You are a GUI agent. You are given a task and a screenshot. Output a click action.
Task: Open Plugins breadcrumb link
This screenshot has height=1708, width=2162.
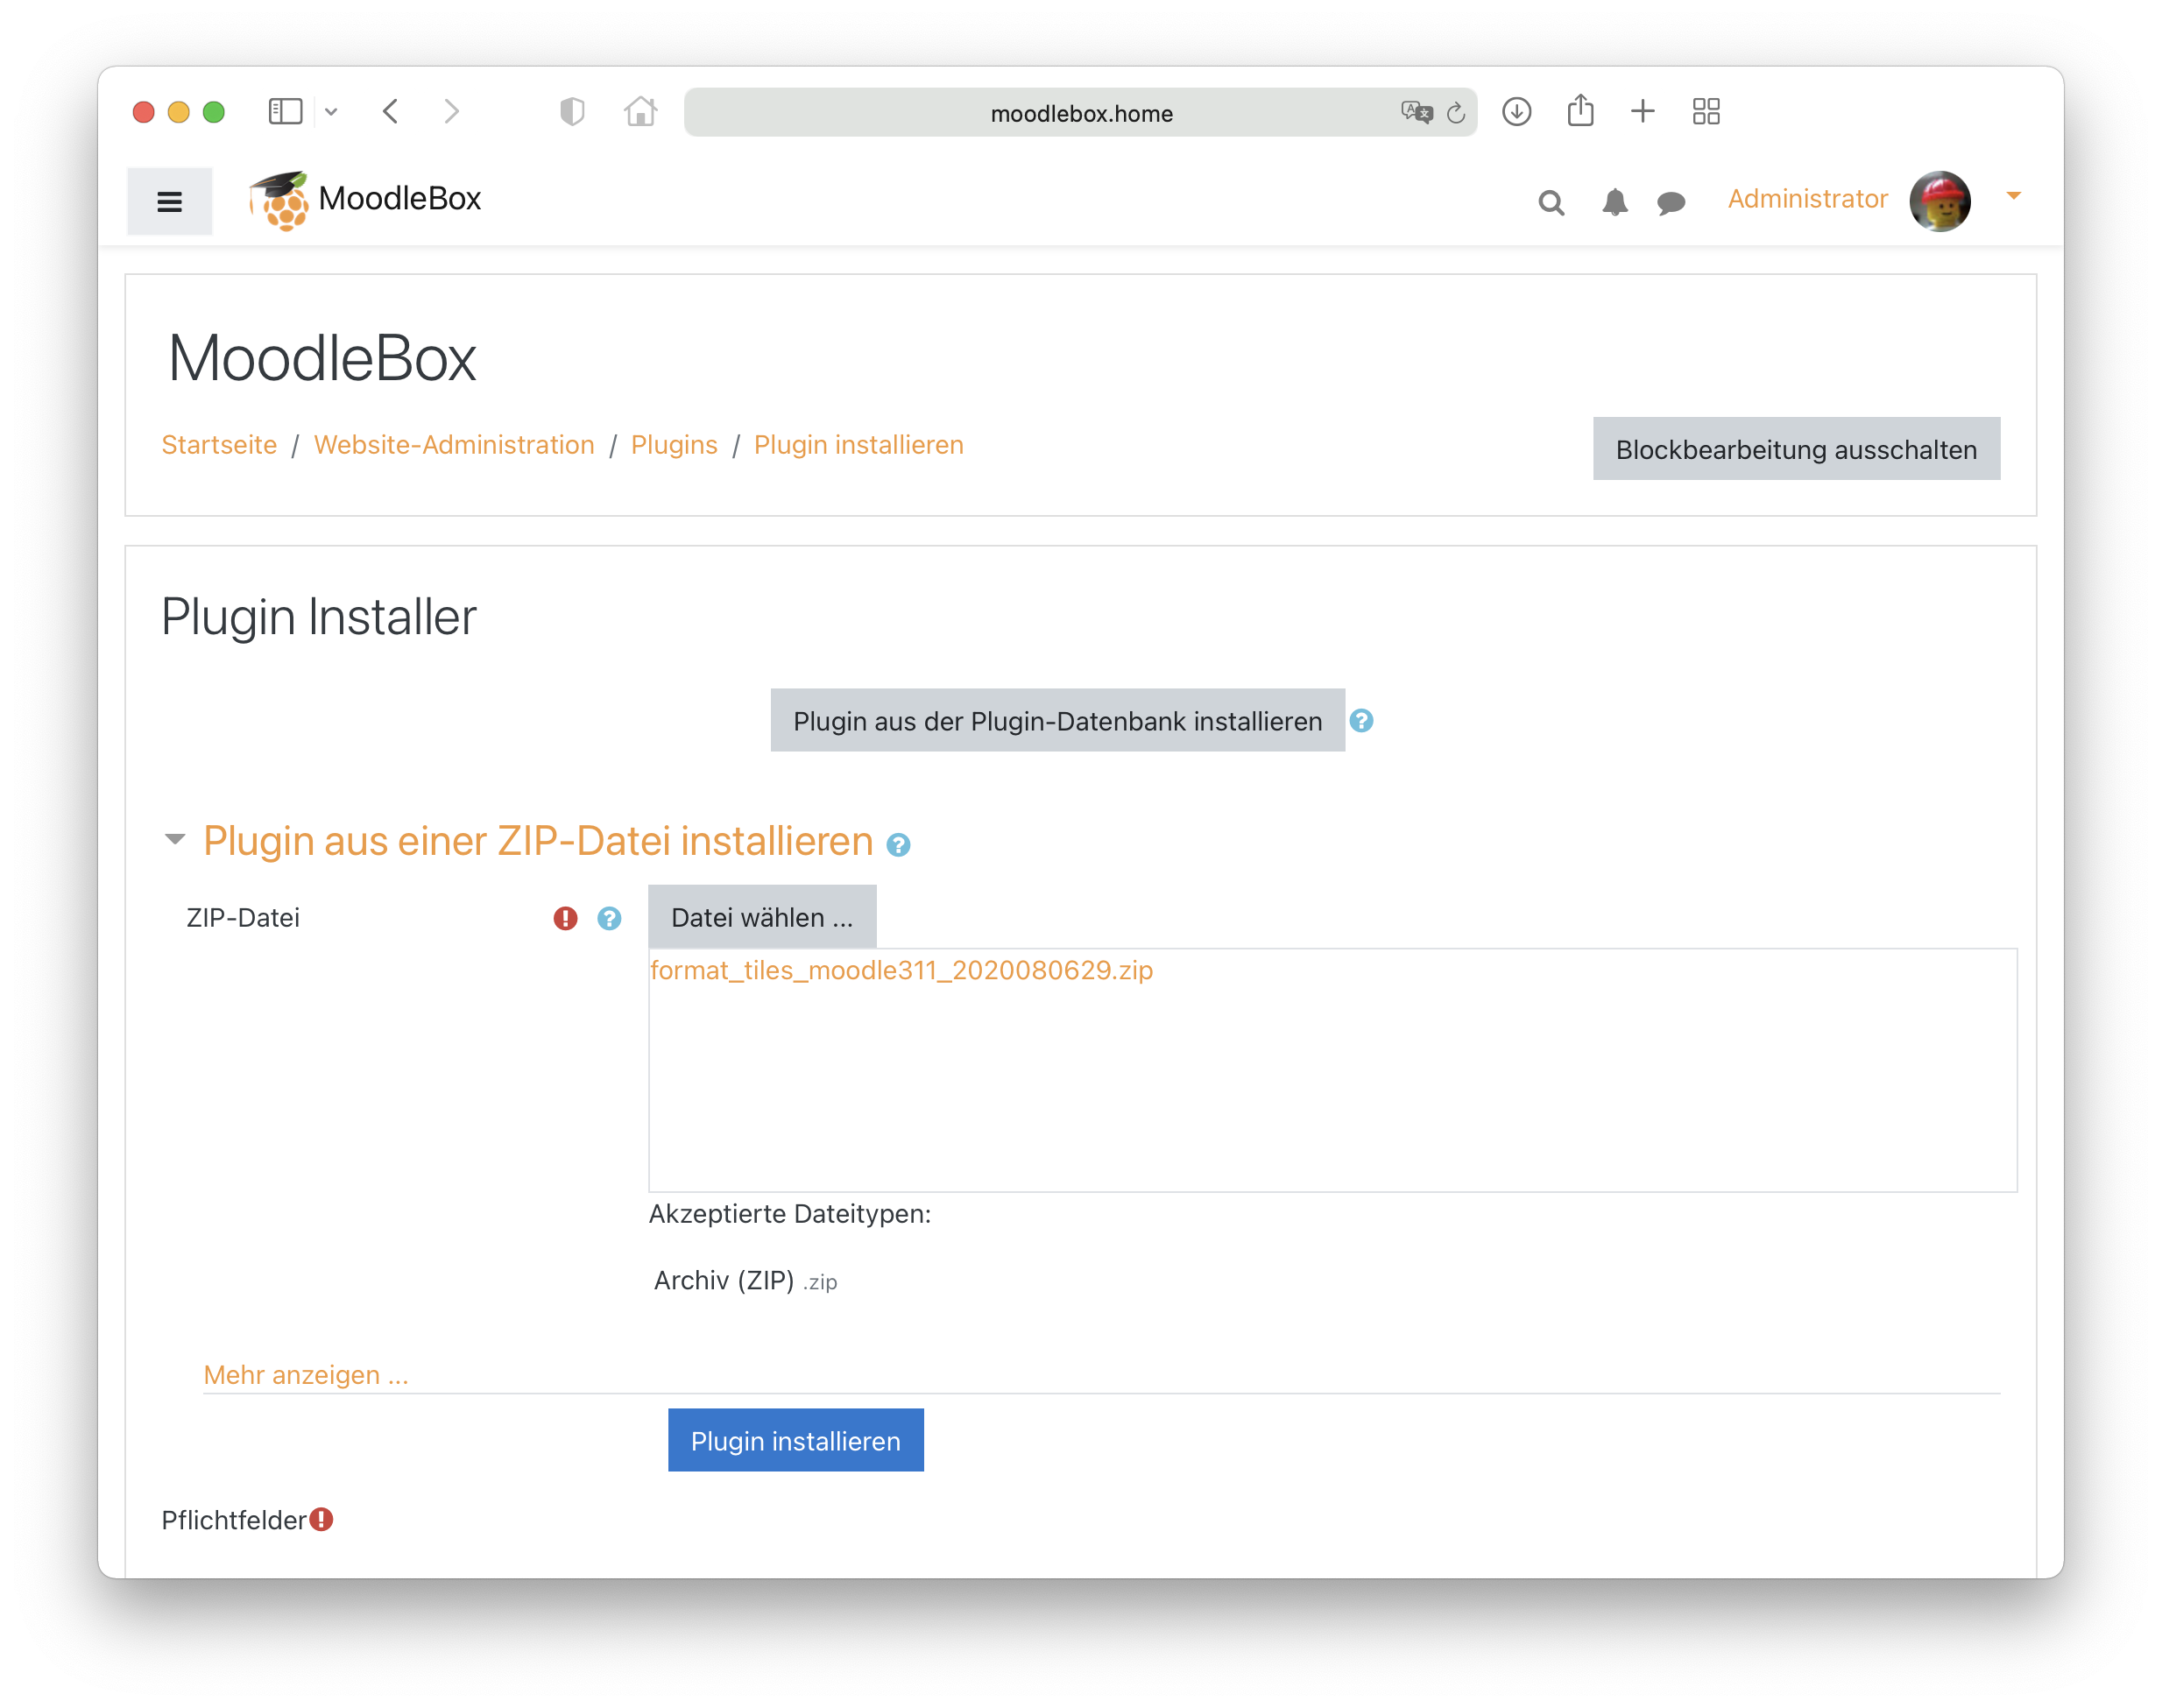tap(674, 445)
